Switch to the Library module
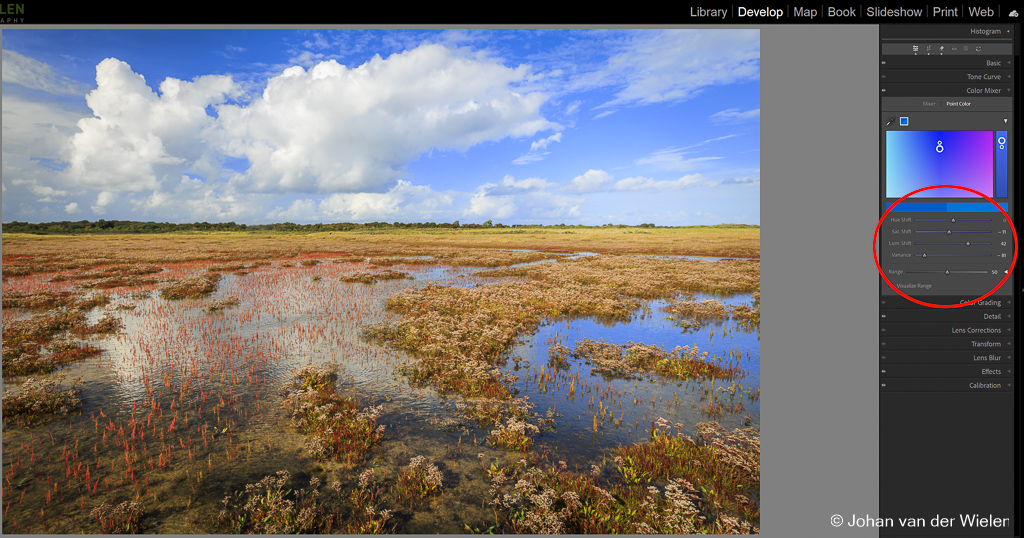The image size is (1024, 538). pos(708,12)
